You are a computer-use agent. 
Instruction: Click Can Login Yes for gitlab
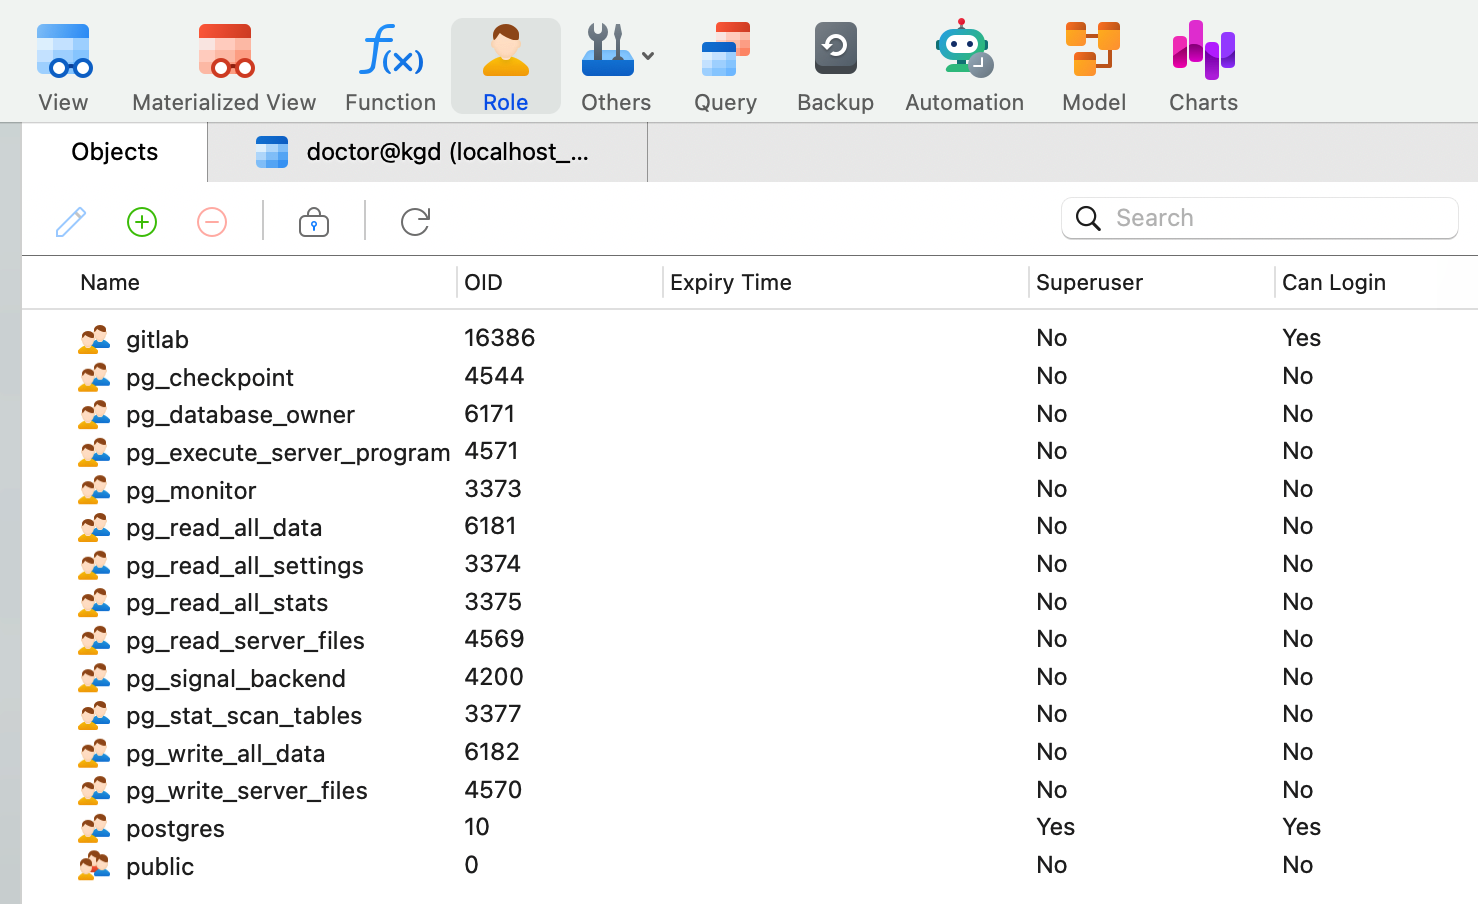click(x=1302, y=338)
